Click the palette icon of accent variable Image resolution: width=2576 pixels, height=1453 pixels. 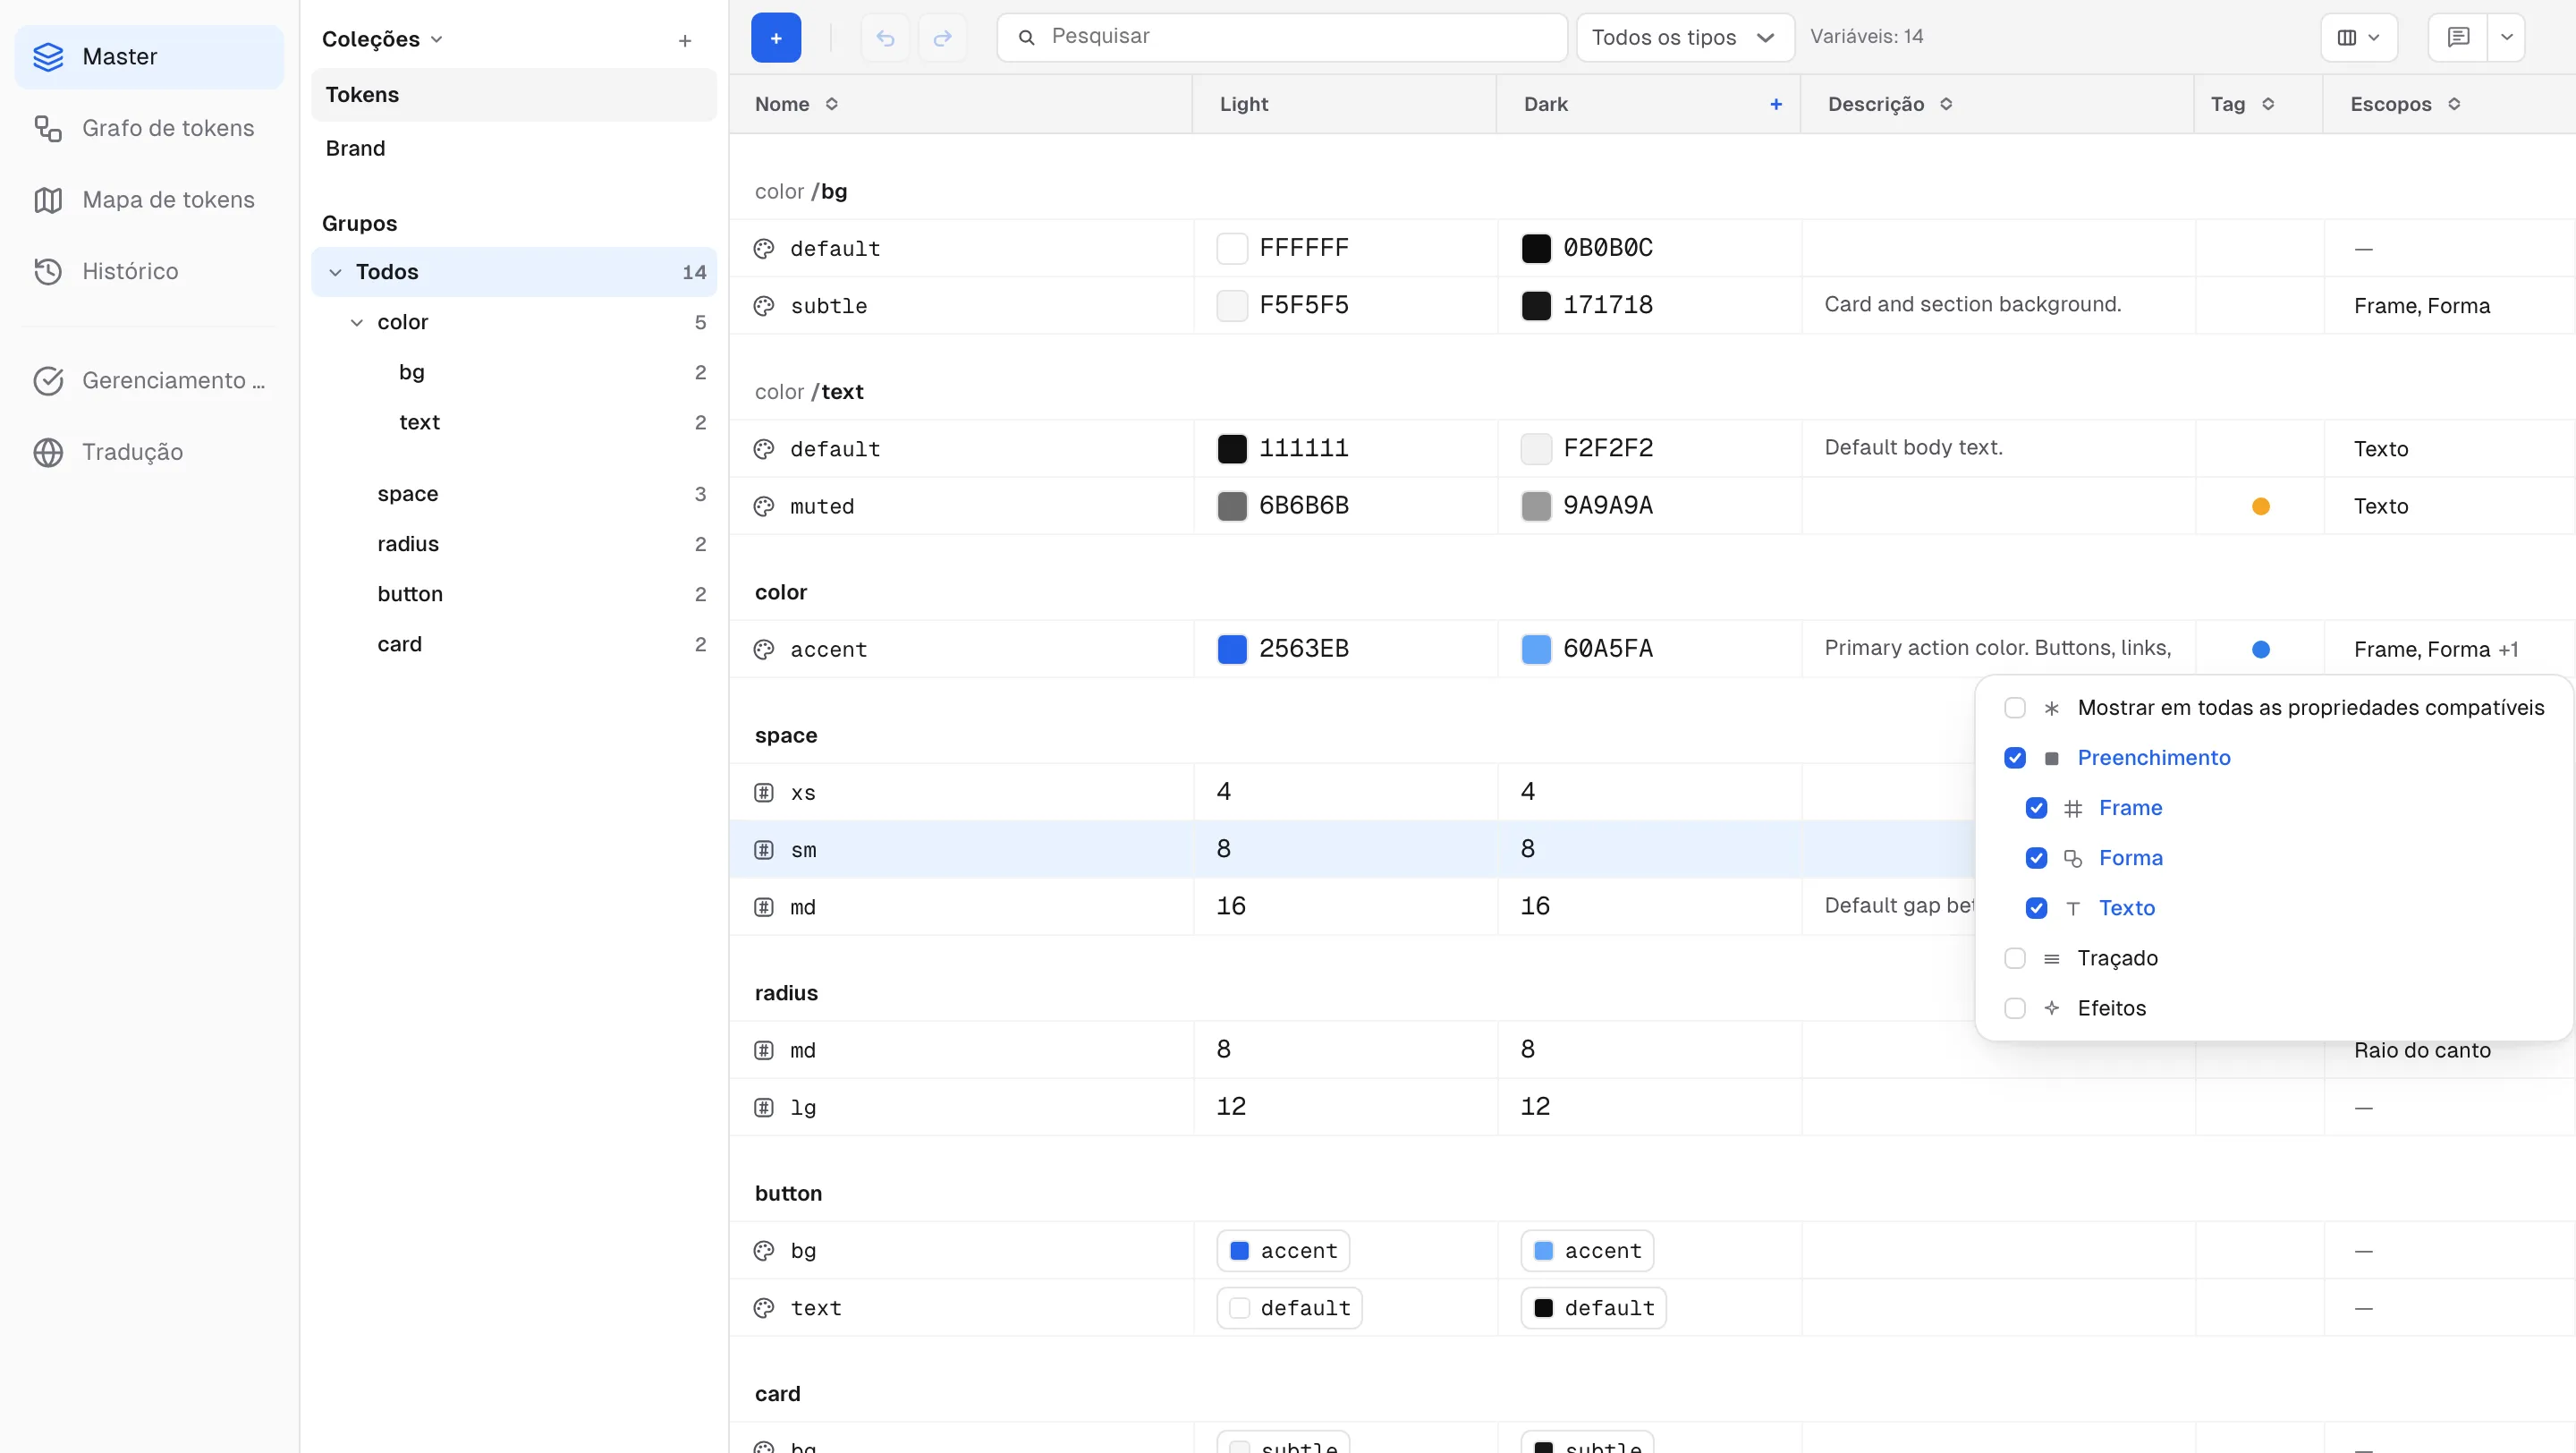coord(764,650)
